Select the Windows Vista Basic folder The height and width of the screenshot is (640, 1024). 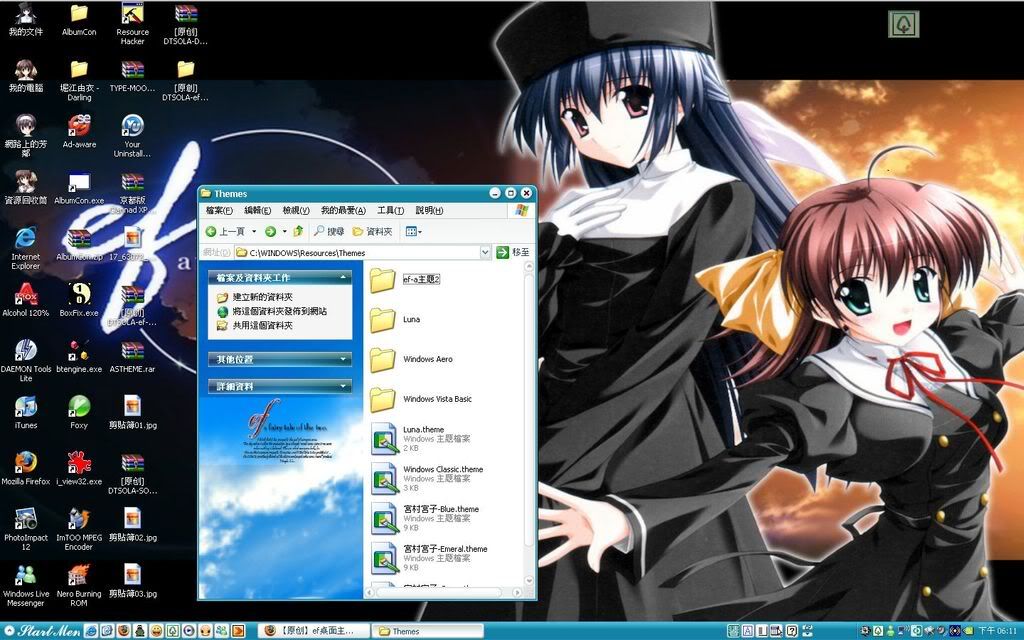[421, 399]
